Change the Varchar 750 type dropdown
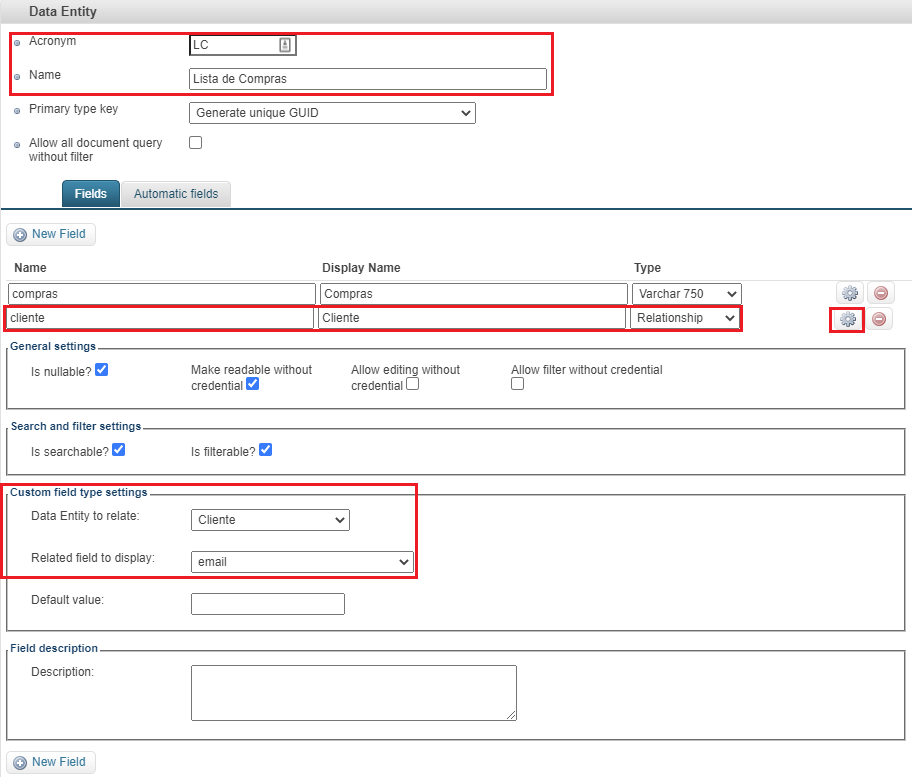 pyautogui.click(x=686, y=293)
